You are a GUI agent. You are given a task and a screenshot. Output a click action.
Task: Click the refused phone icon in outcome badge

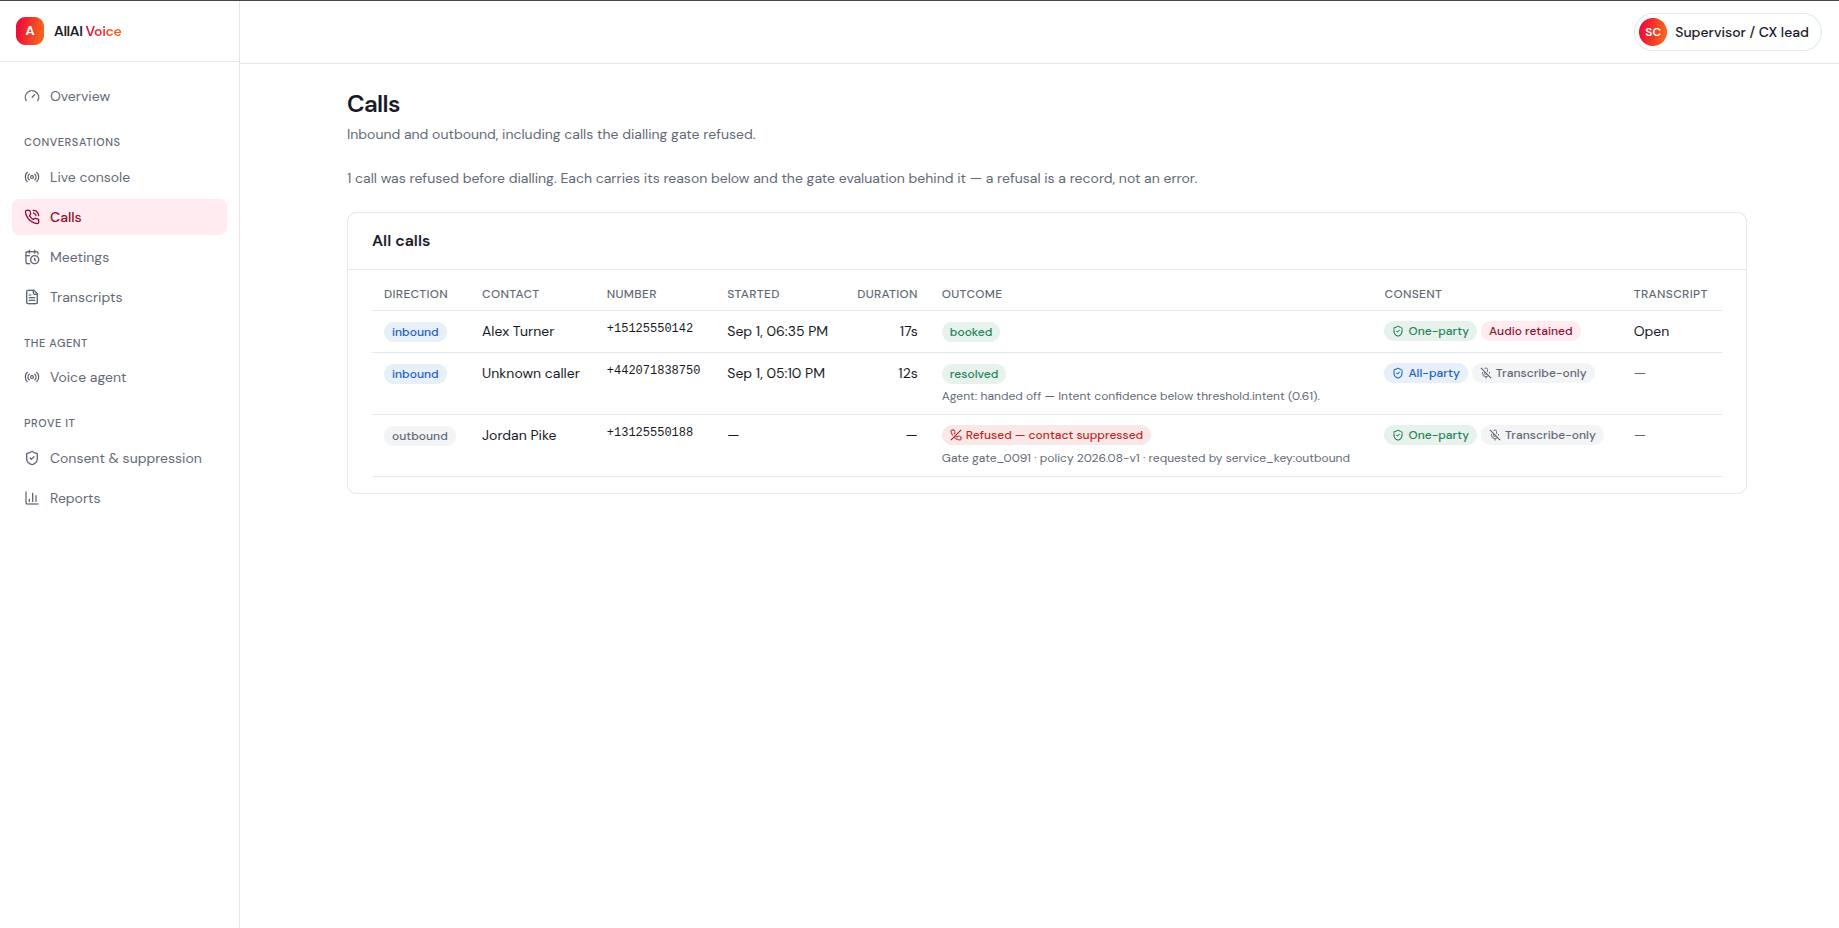(x=956, y=435)
